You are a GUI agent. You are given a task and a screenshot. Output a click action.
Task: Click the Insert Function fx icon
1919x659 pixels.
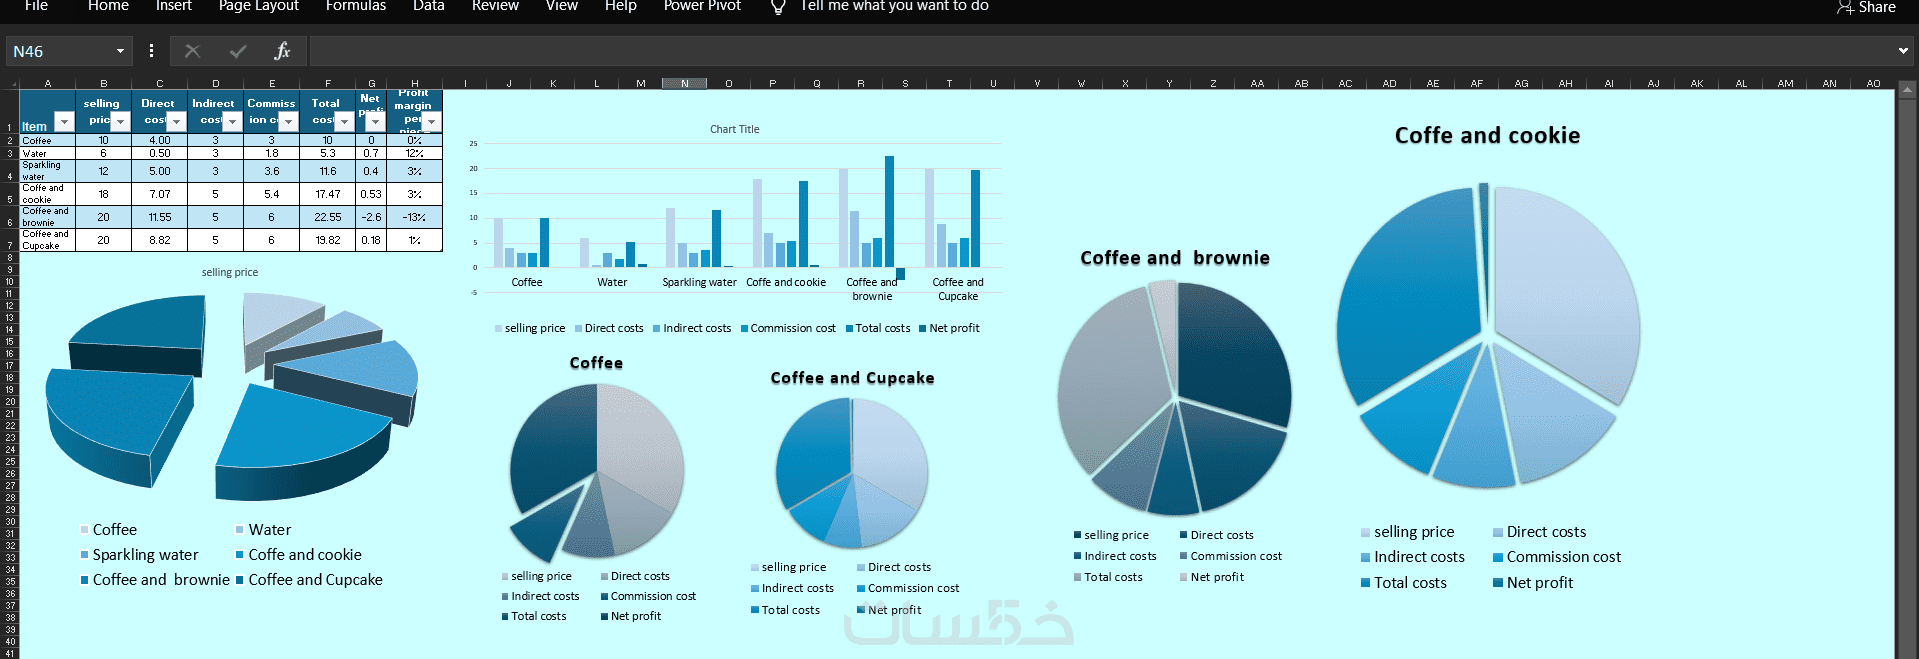(282, 51)
